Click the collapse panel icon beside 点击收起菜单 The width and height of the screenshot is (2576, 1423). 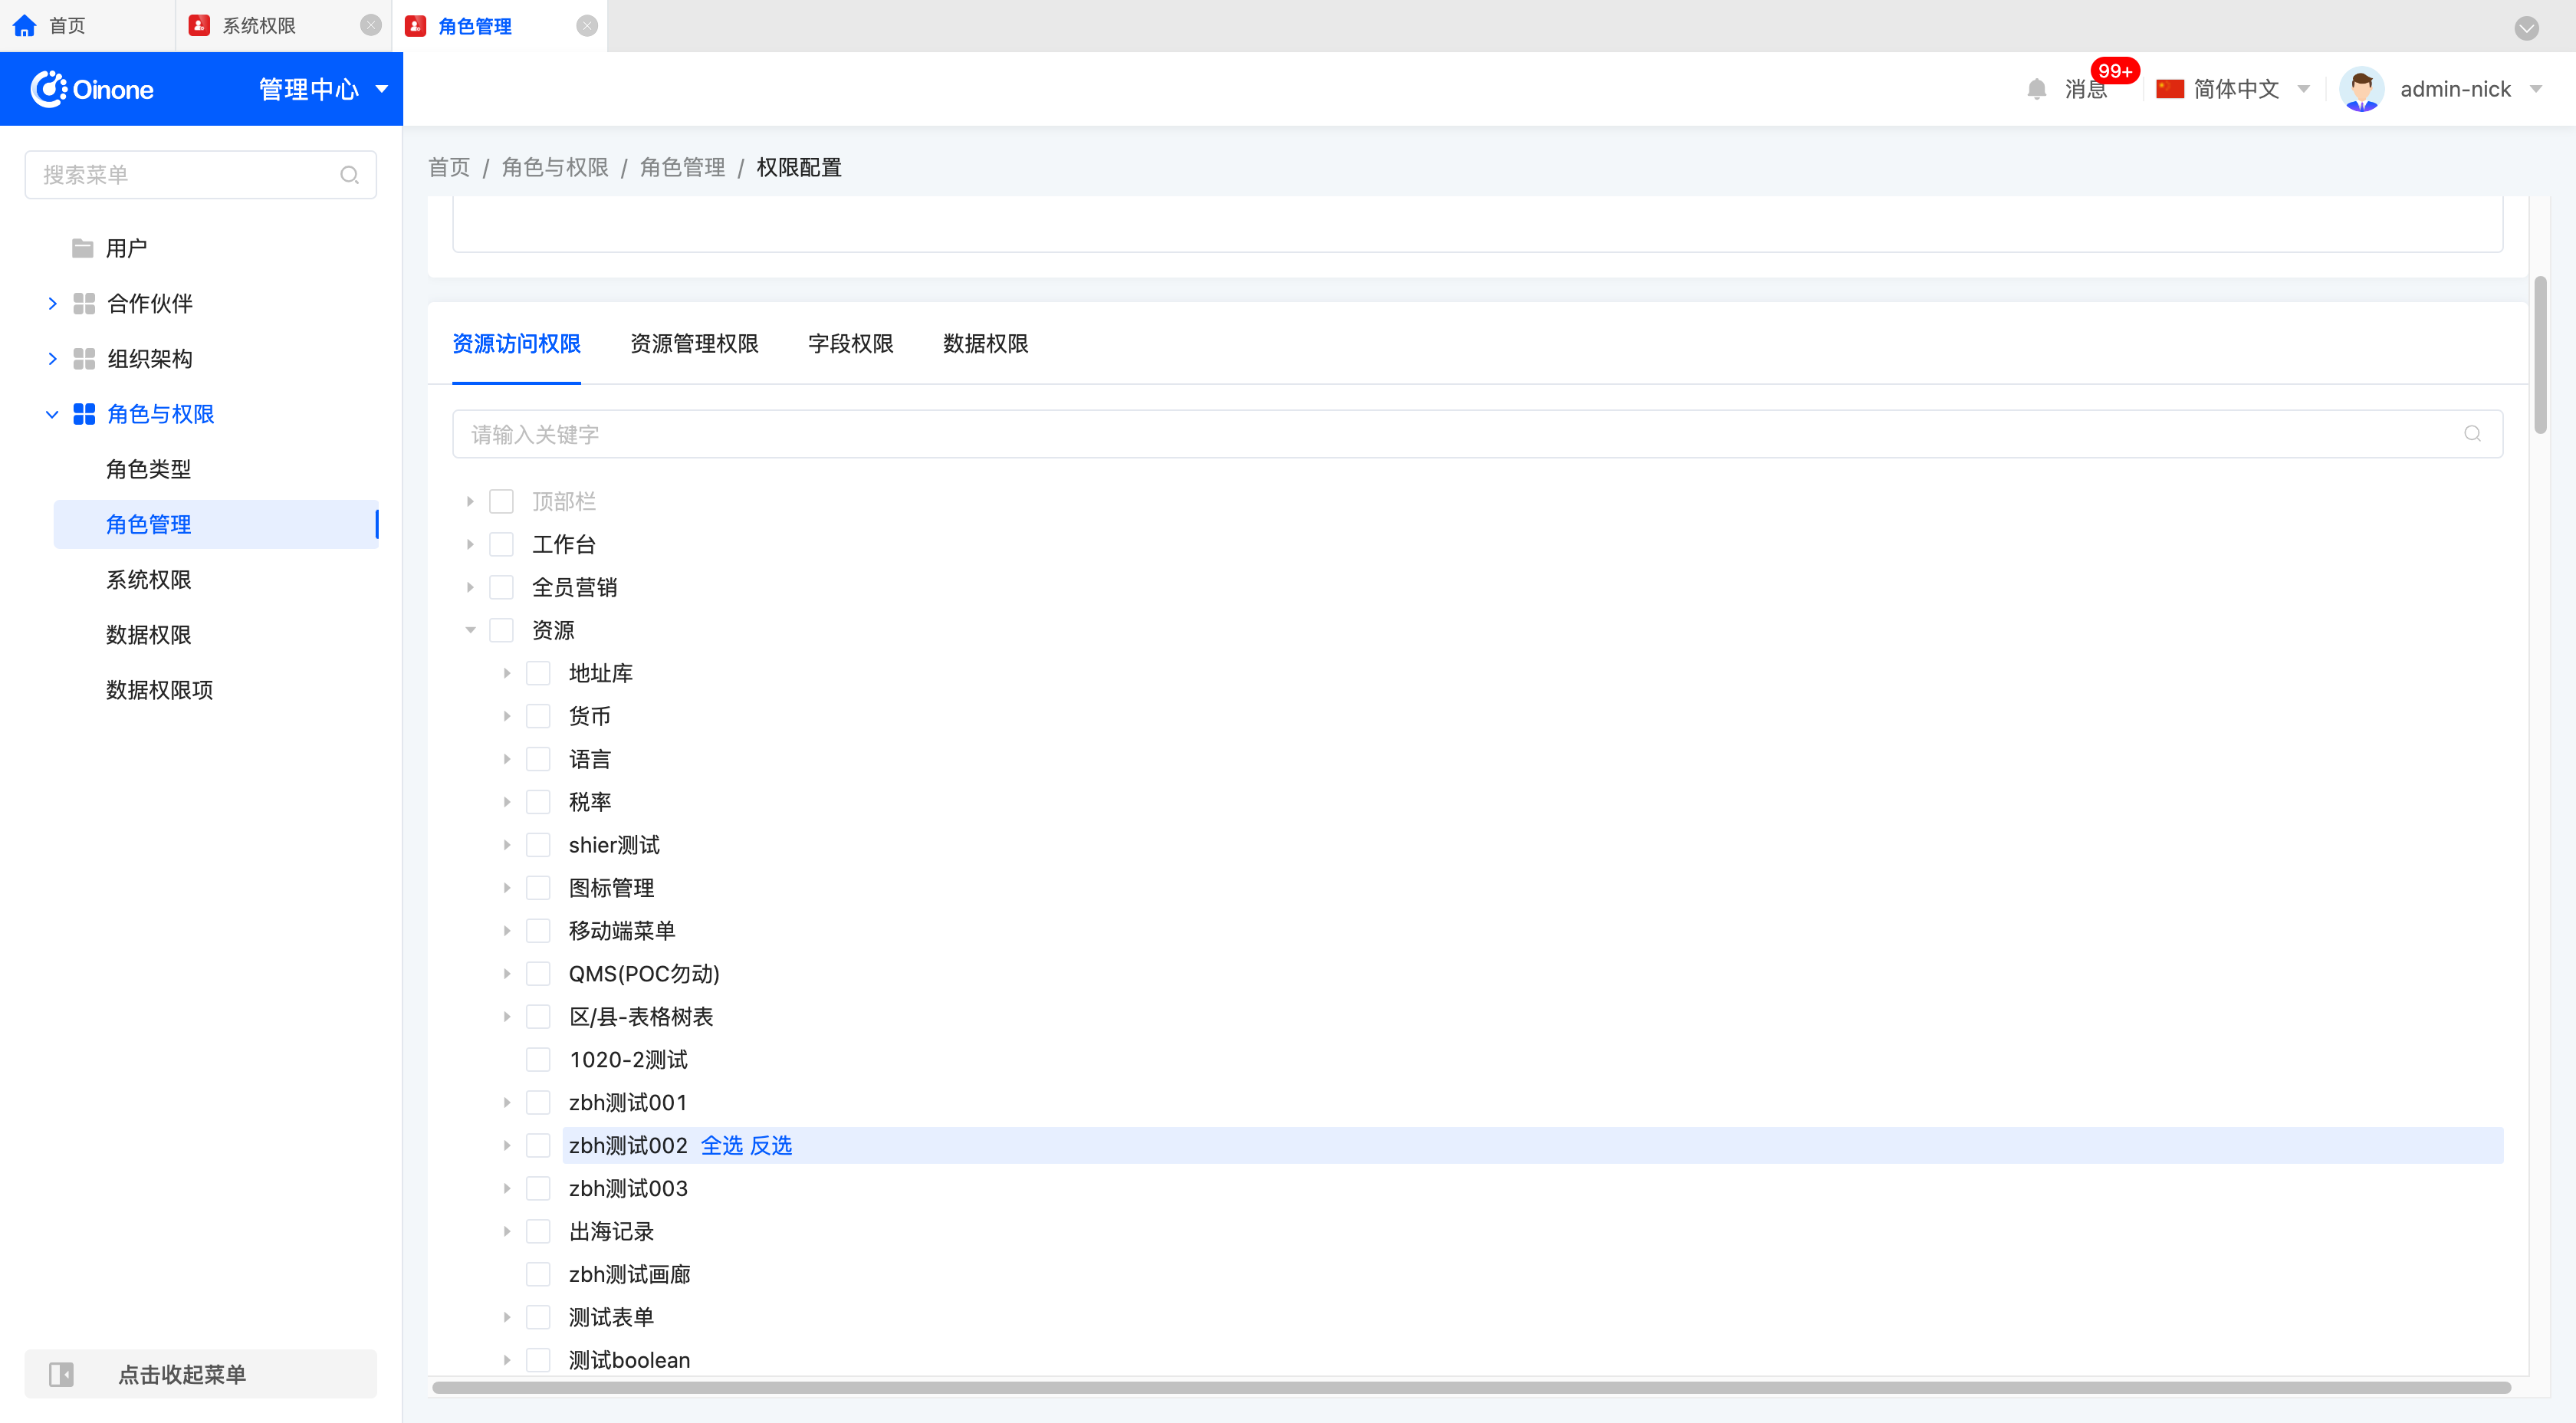61,1374
